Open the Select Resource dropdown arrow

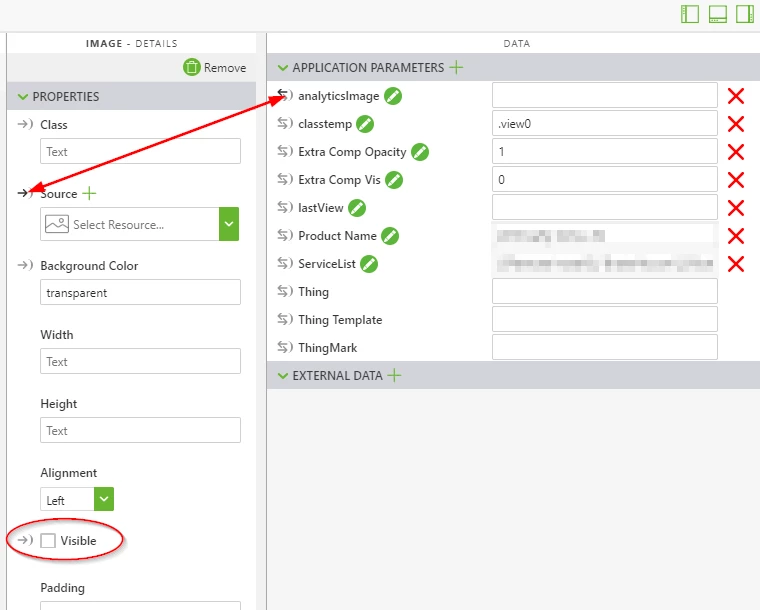[x=229, y=224]
